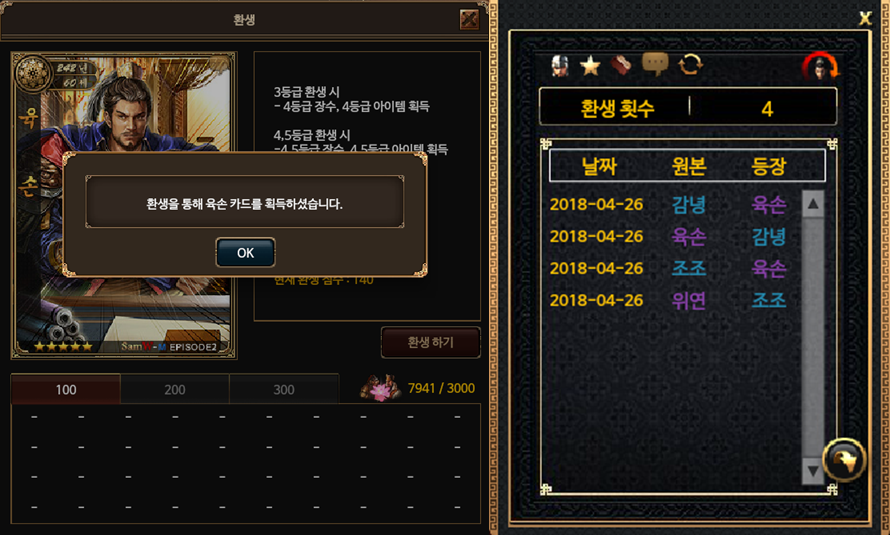Close the 환생 window with X
Screen dimensions: 890x535
[x=469, y=19]
